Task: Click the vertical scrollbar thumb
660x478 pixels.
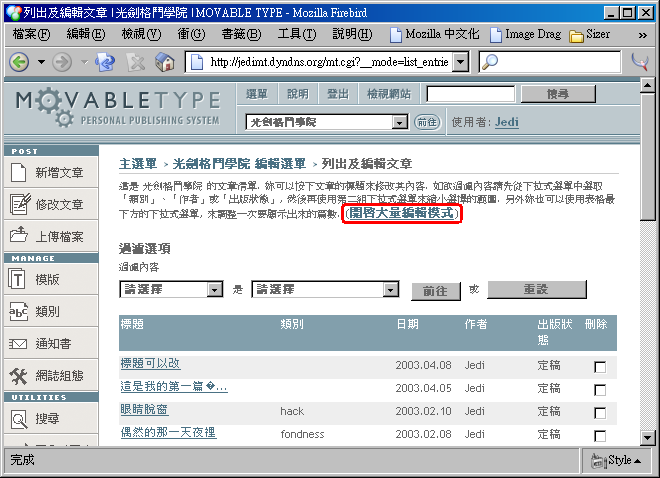Action: click(647, 157)
